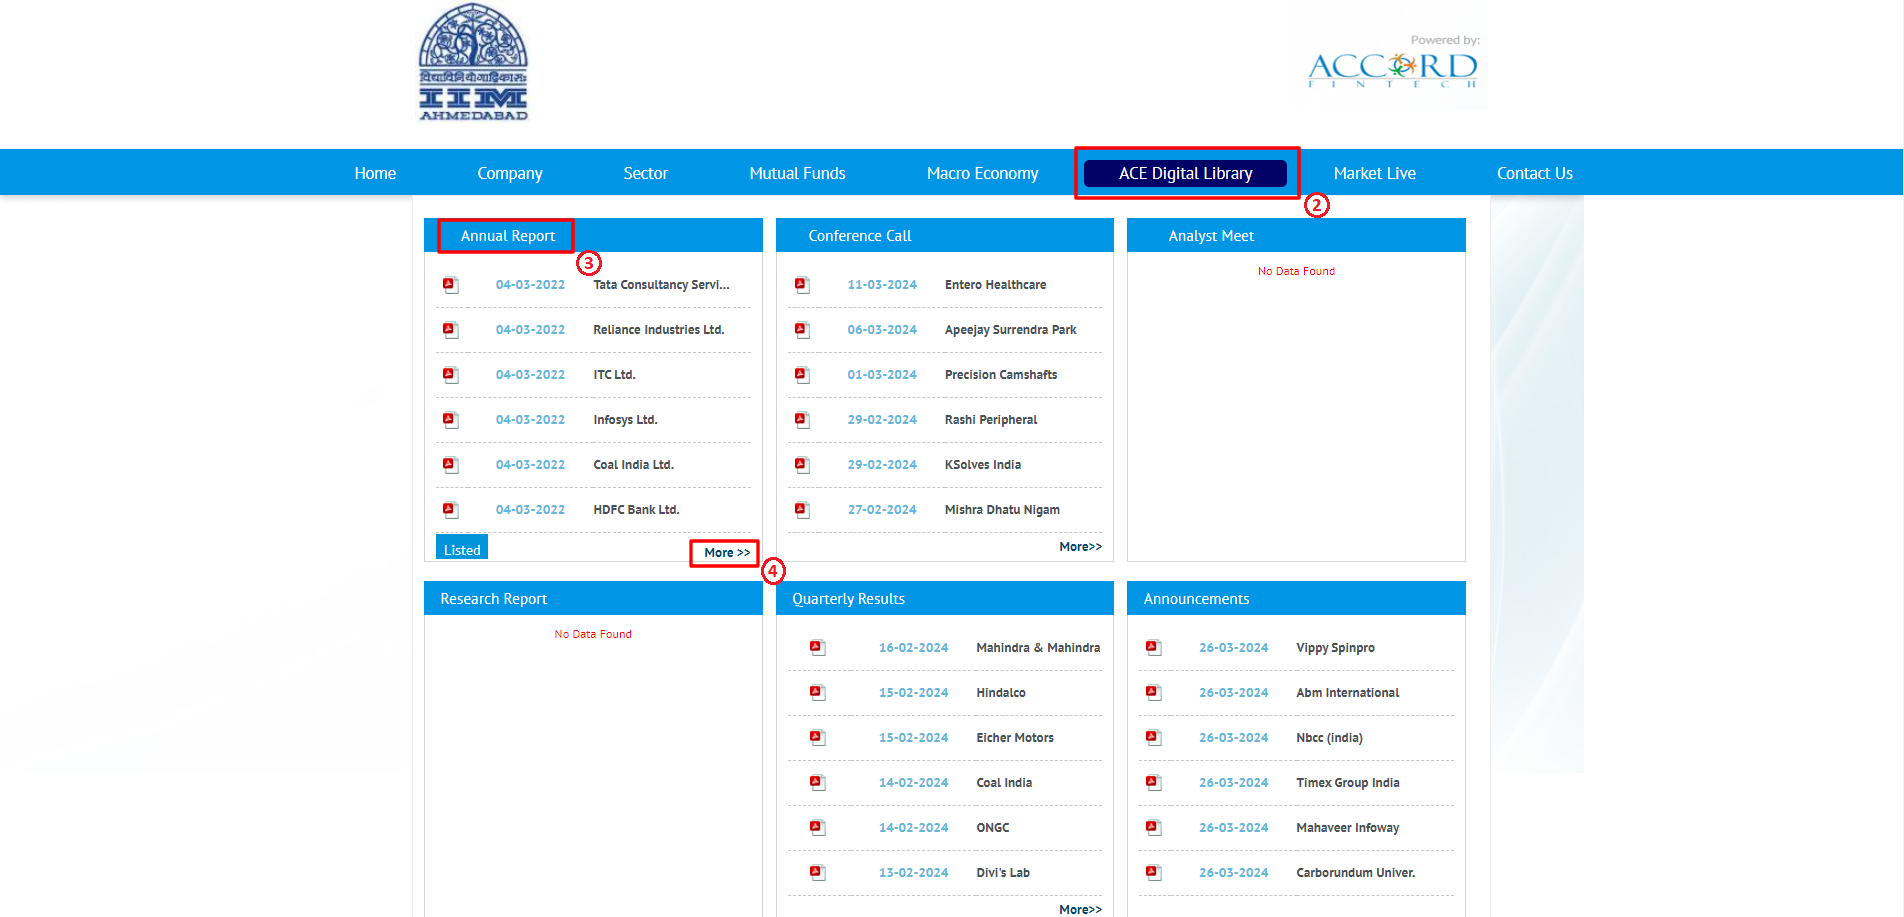Screen dimensions: 1904x917
Task: Open the Company menu
Action: 510,173
